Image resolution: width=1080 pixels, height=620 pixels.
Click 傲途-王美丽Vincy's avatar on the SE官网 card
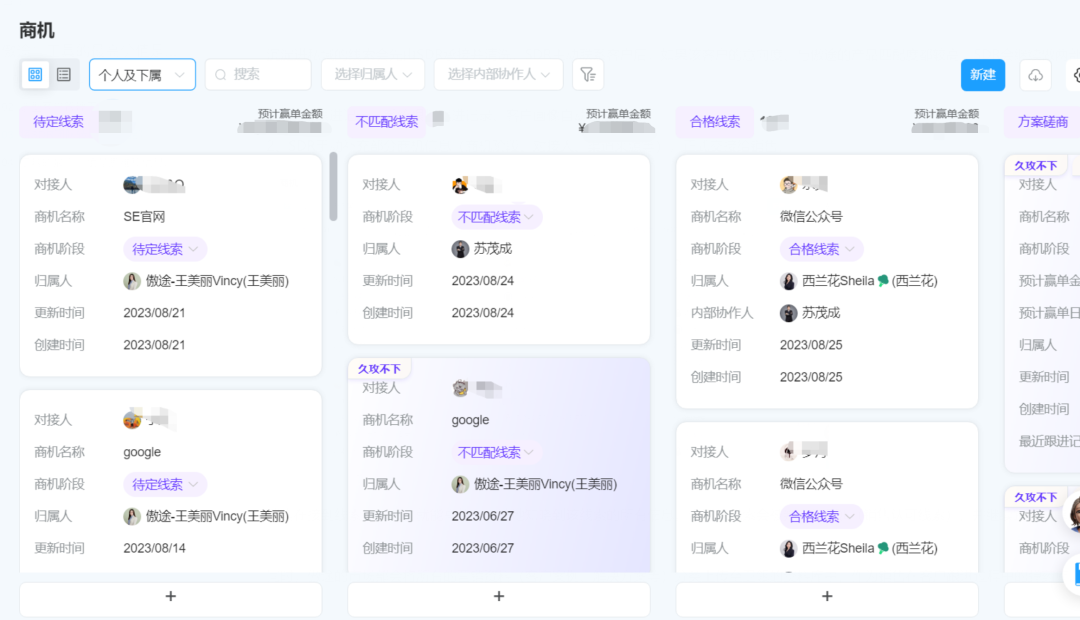tap(133, 280)
